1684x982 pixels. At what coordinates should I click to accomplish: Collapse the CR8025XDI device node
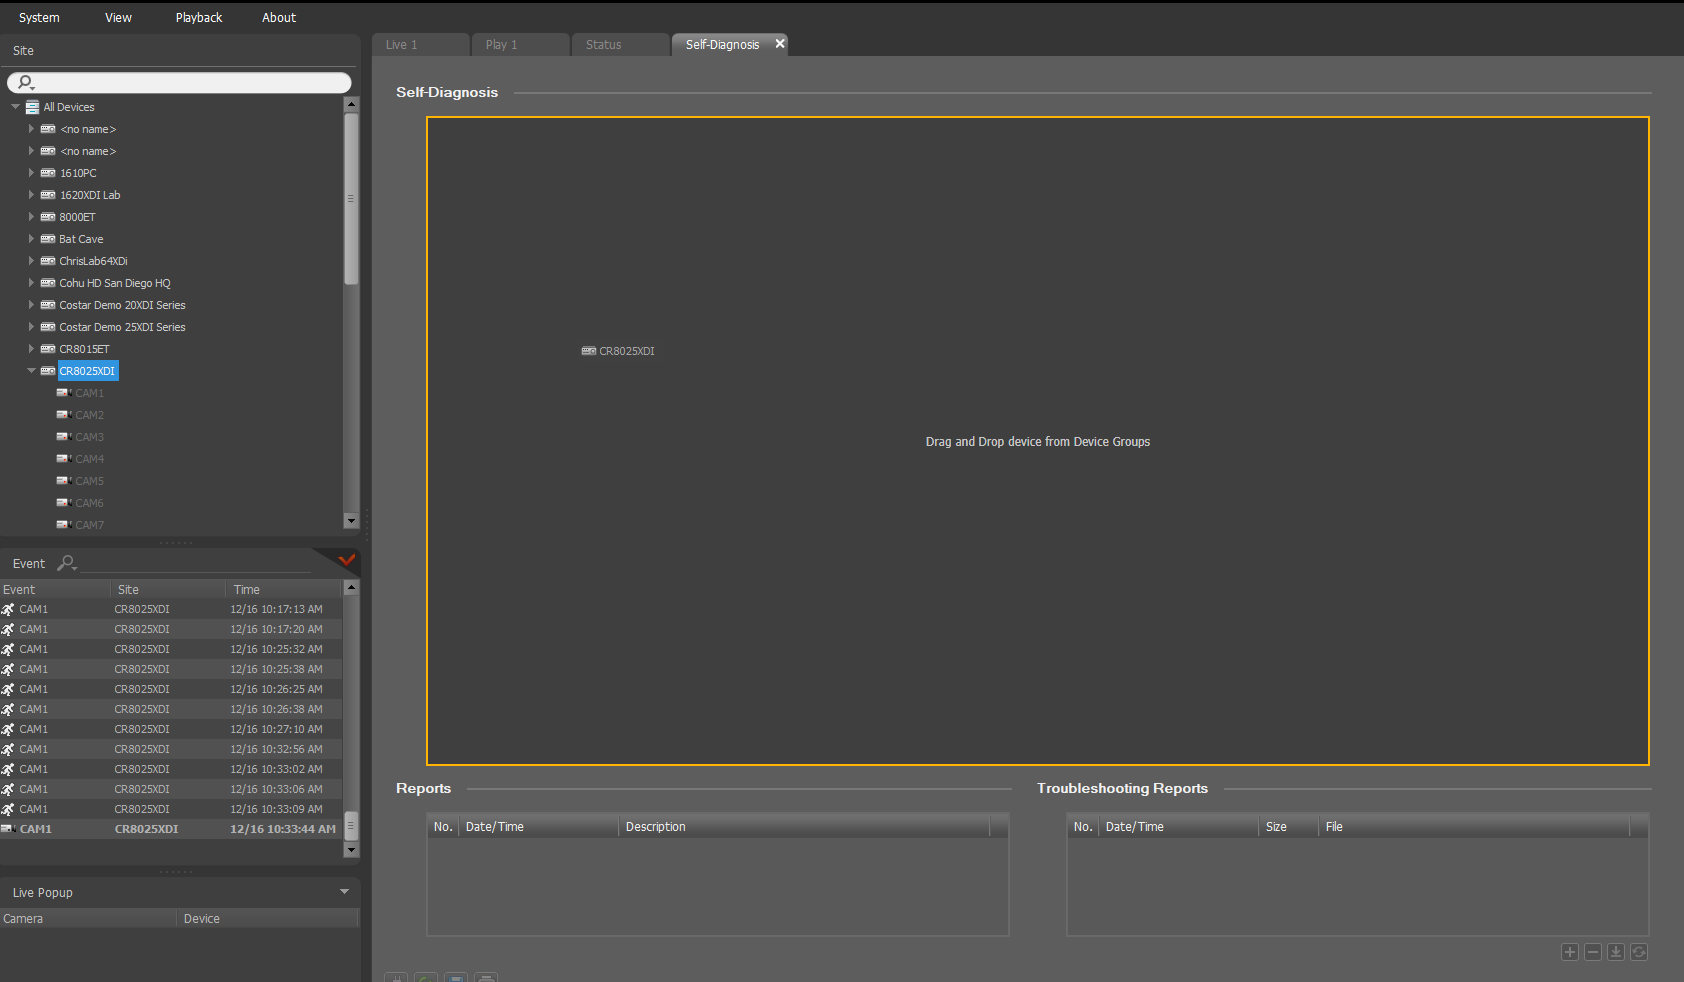click(x=31, y=371)
